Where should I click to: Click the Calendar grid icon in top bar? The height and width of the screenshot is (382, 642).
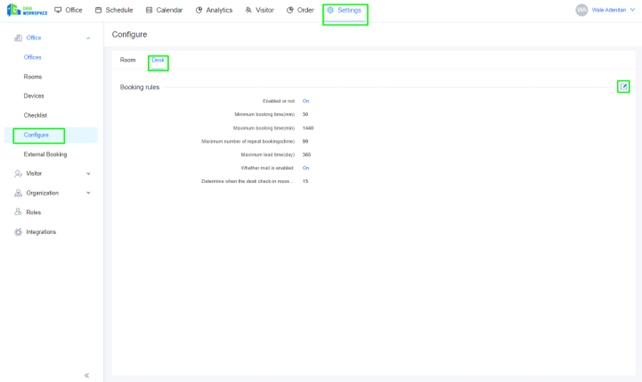click(149, 10)
